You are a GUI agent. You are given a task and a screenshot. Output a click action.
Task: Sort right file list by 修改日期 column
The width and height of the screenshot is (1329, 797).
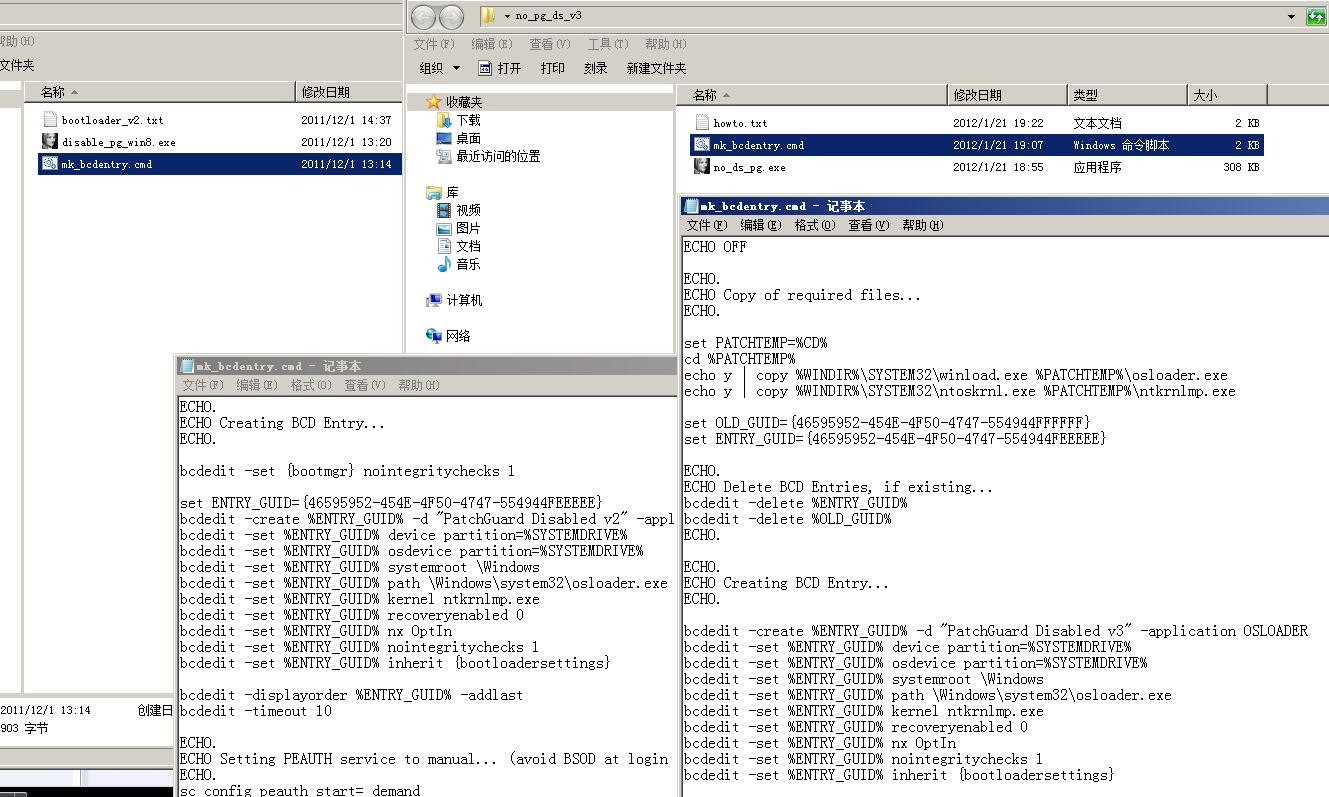1007,95
